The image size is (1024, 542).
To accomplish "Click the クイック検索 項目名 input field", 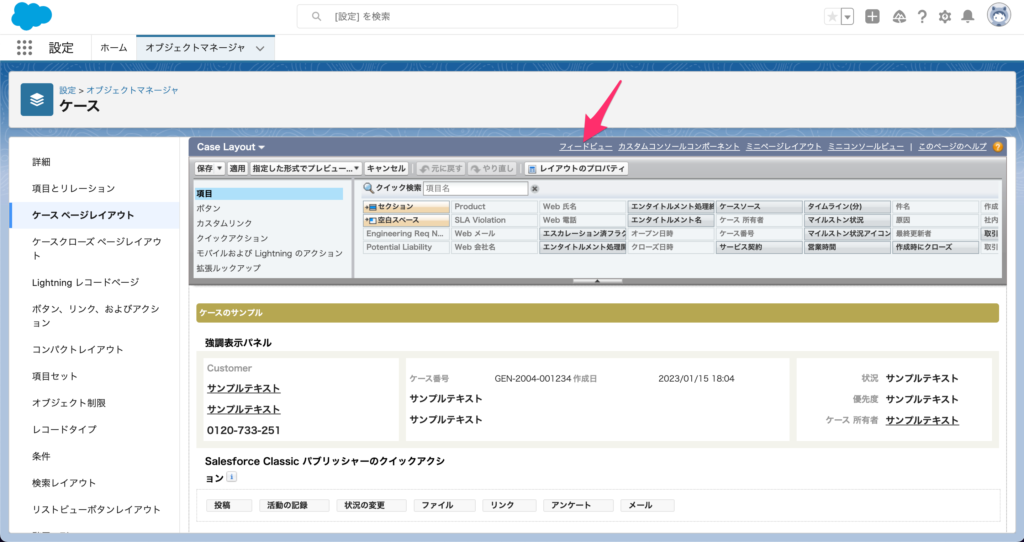I will click(475, 188).
